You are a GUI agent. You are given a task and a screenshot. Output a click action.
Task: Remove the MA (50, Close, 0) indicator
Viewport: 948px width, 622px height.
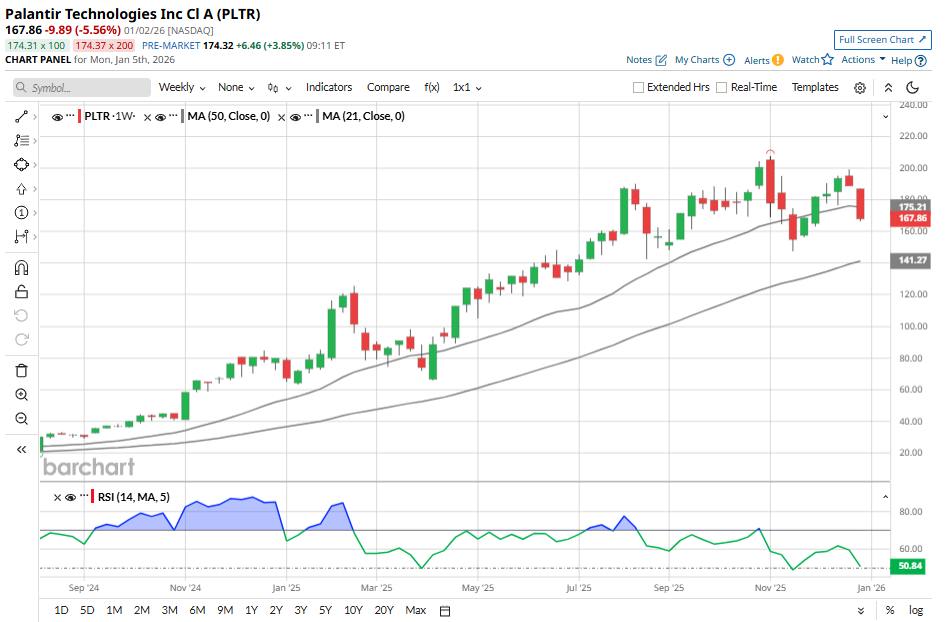147,118
